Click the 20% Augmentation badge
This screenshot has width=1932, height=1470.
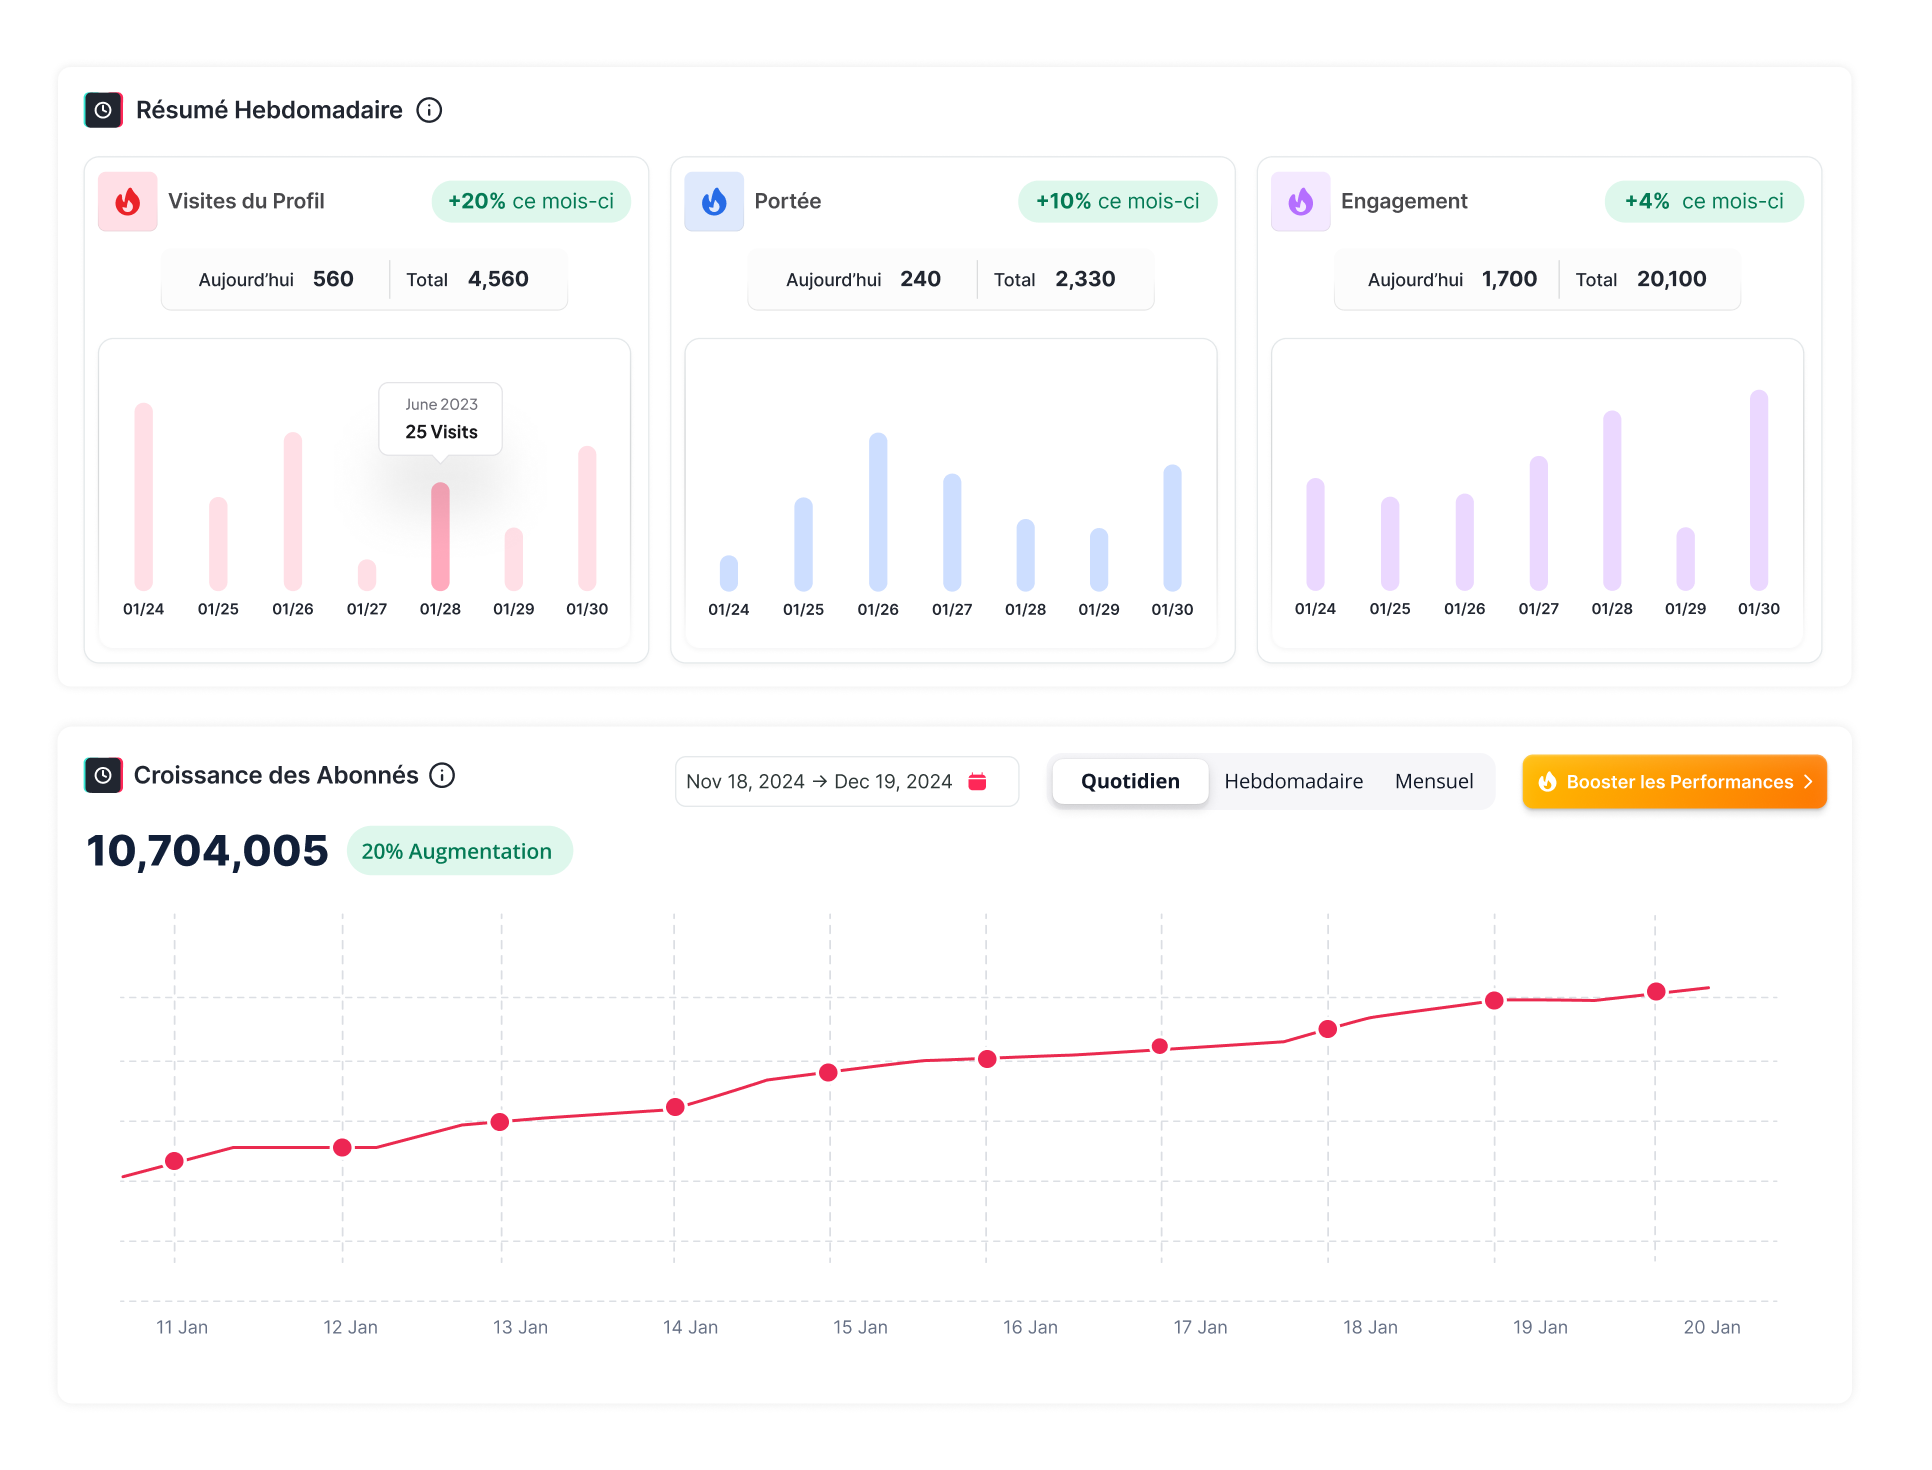(x=459, y=851)
